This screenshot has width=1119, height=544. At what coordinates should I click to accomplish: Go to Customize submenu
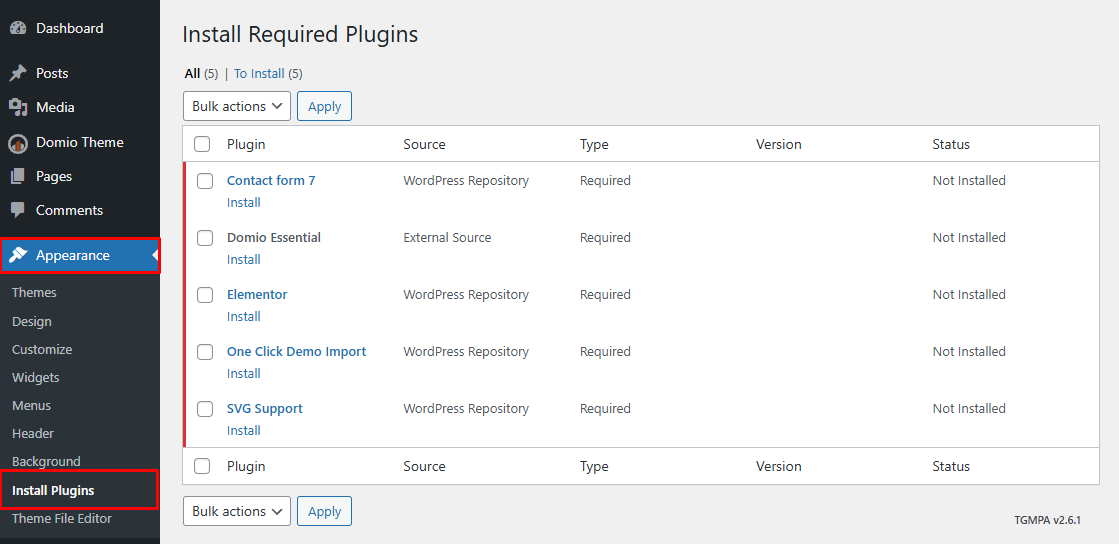click(42, 350)
